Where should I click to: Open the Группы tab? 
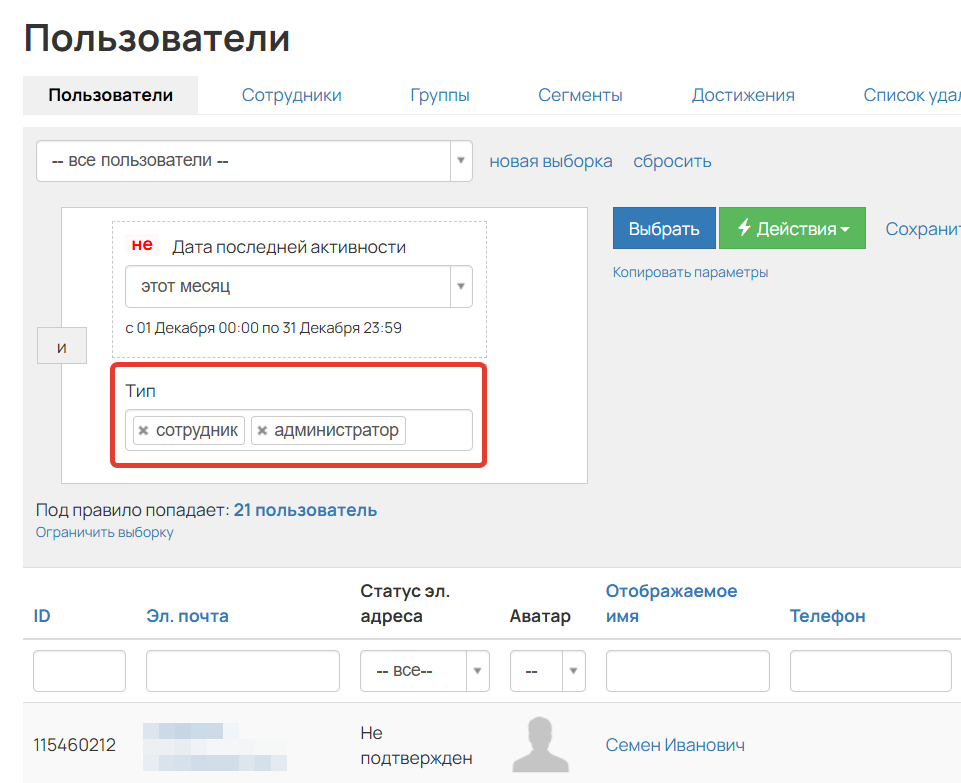(440, 95)
